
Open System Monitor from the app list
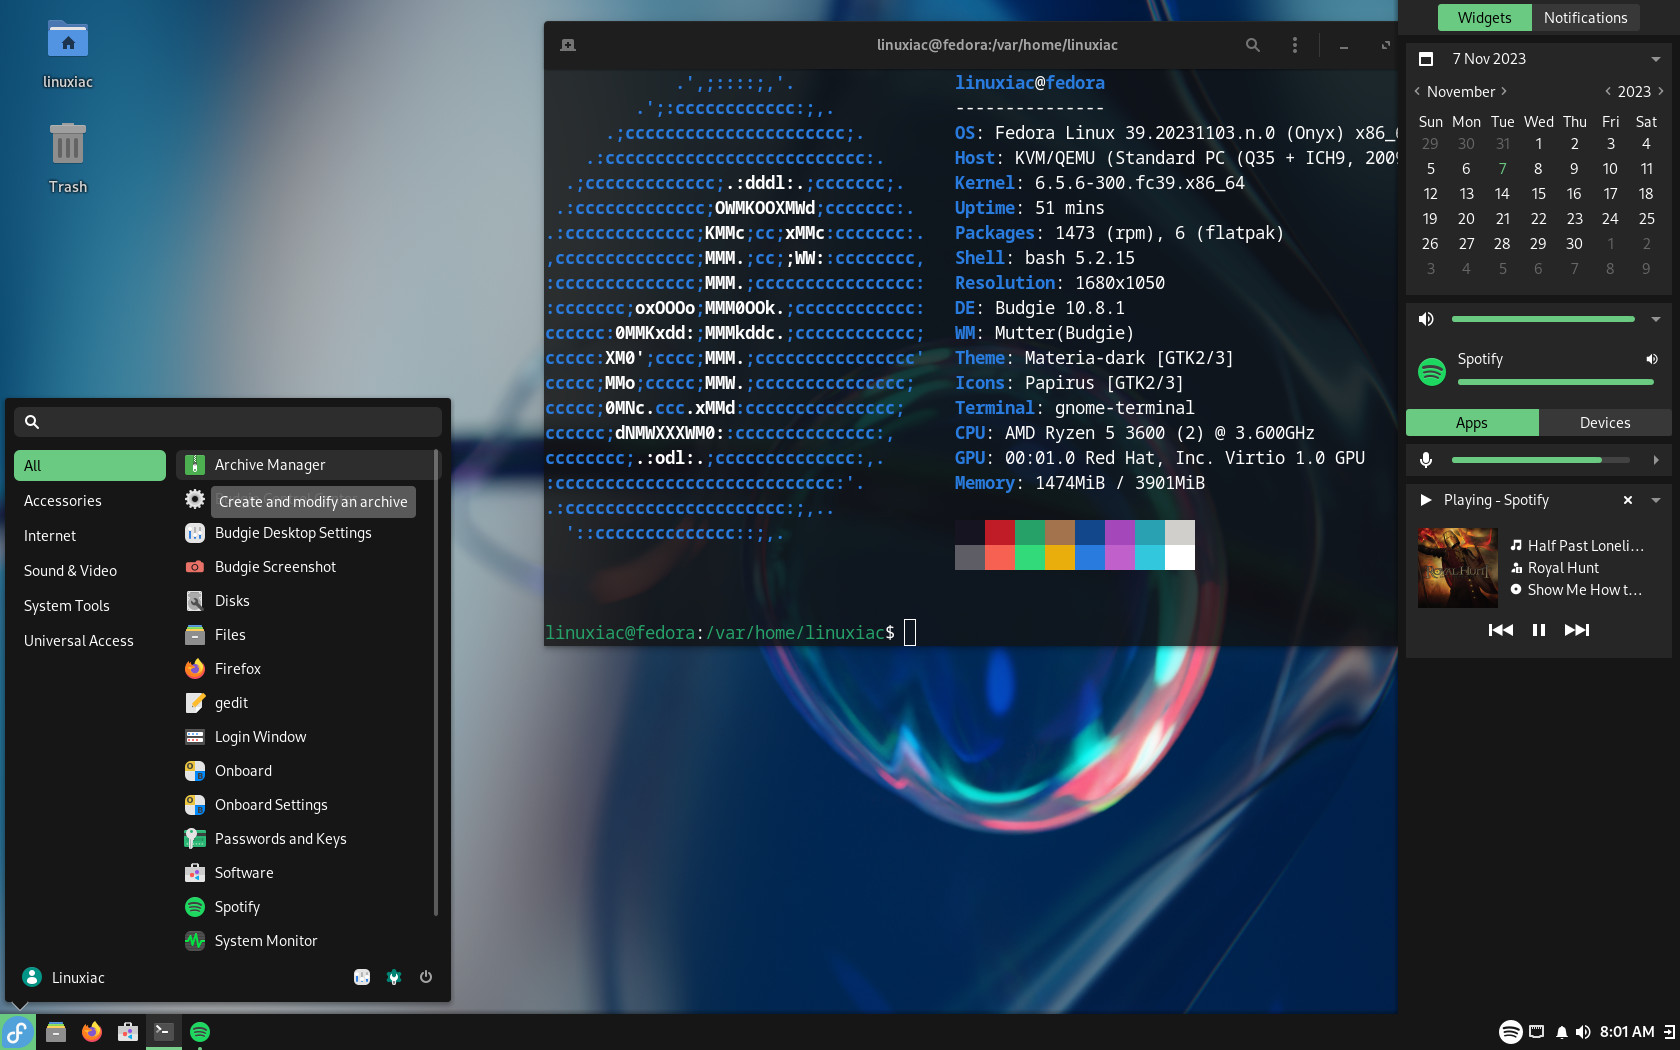(305, 941)
